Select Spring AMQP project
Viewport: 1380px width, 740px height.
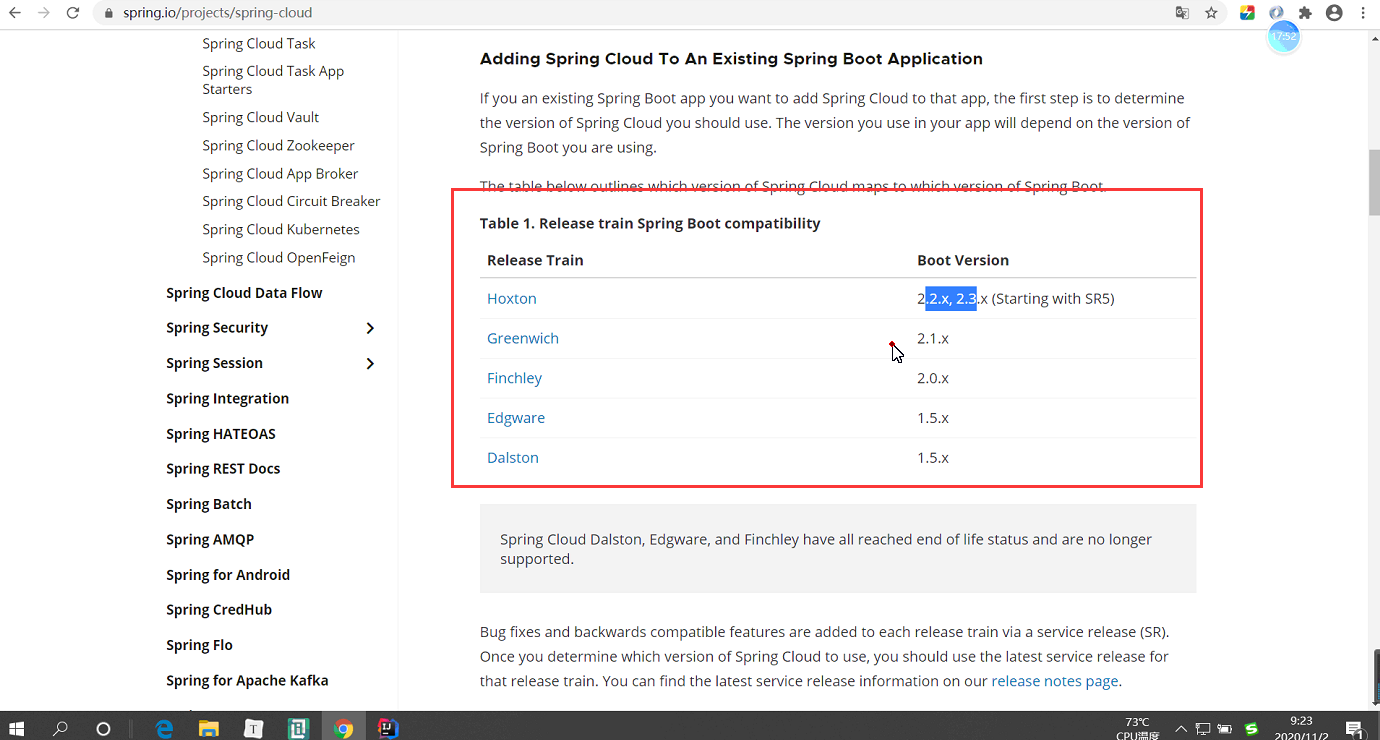pyautogui.click(x=210, y=539)
